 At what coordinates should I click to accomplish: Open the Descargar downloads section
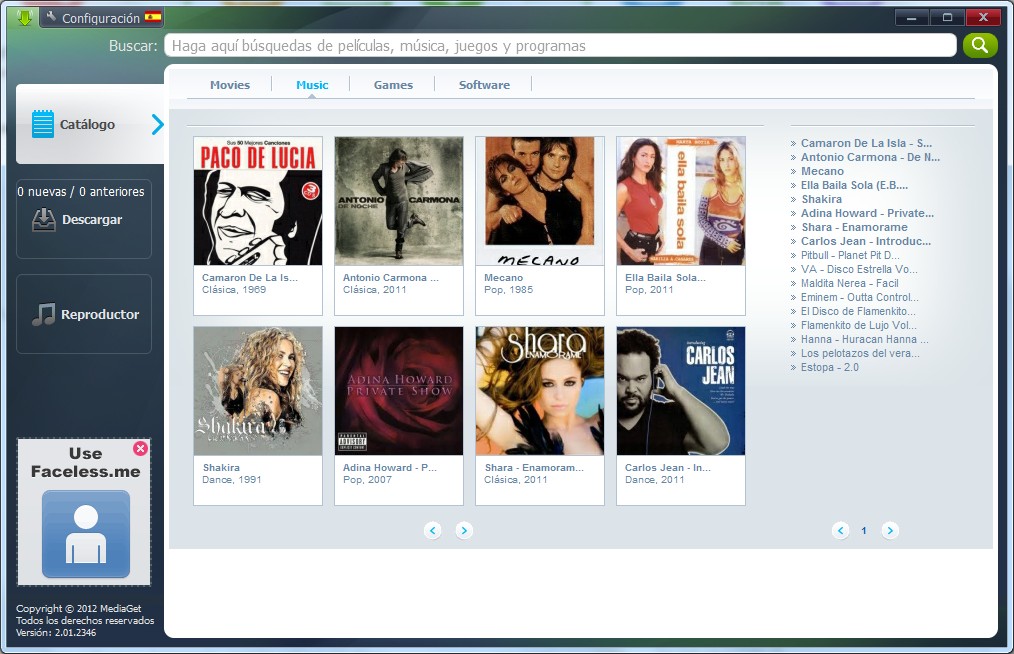click(84, 219)
